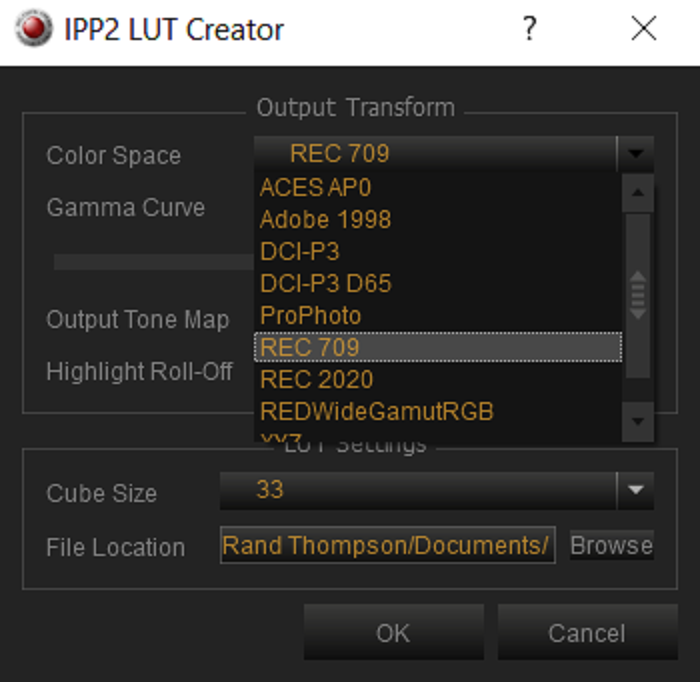Click the File Location path field
The height and width of the screenshot is (682, 700).
pyautogui.click(x=388, y=545)
